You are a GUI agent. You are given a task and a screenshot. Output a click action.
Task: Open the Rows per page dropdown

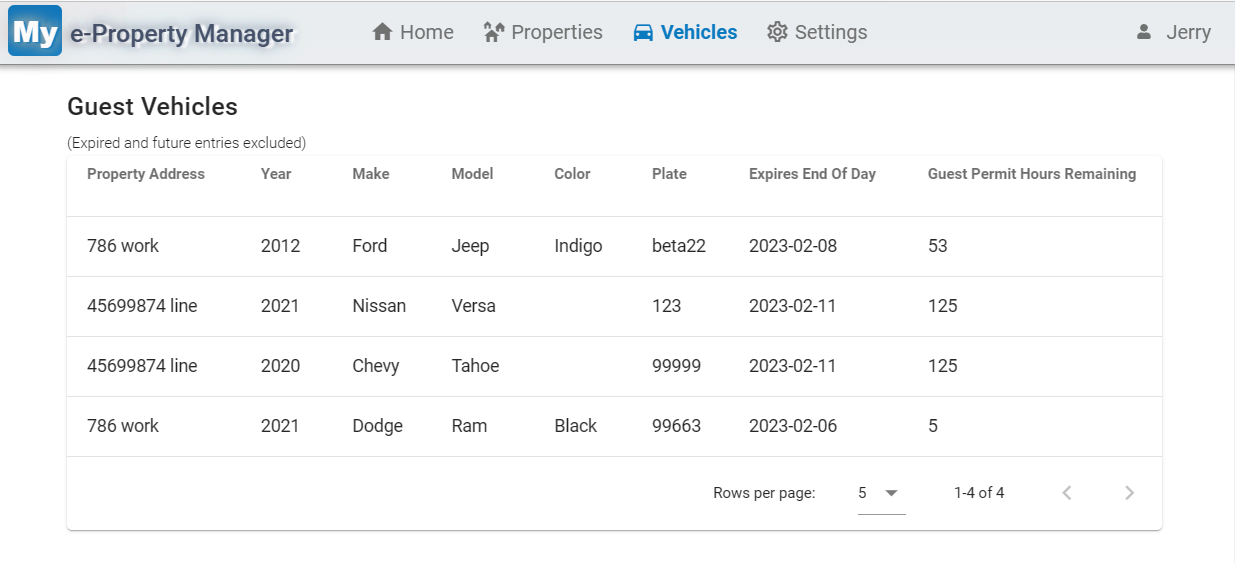pyautogui.click(x=881, y=493)
